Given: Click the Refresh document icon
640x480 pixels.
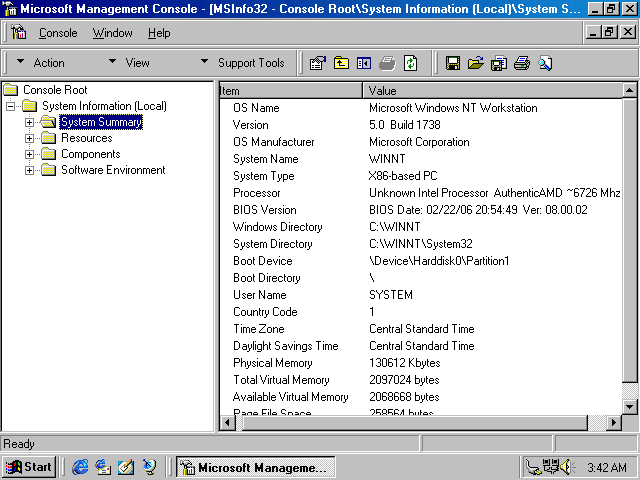Looking at the screenshot, I should pyautogui.click(x=411, y=63).
